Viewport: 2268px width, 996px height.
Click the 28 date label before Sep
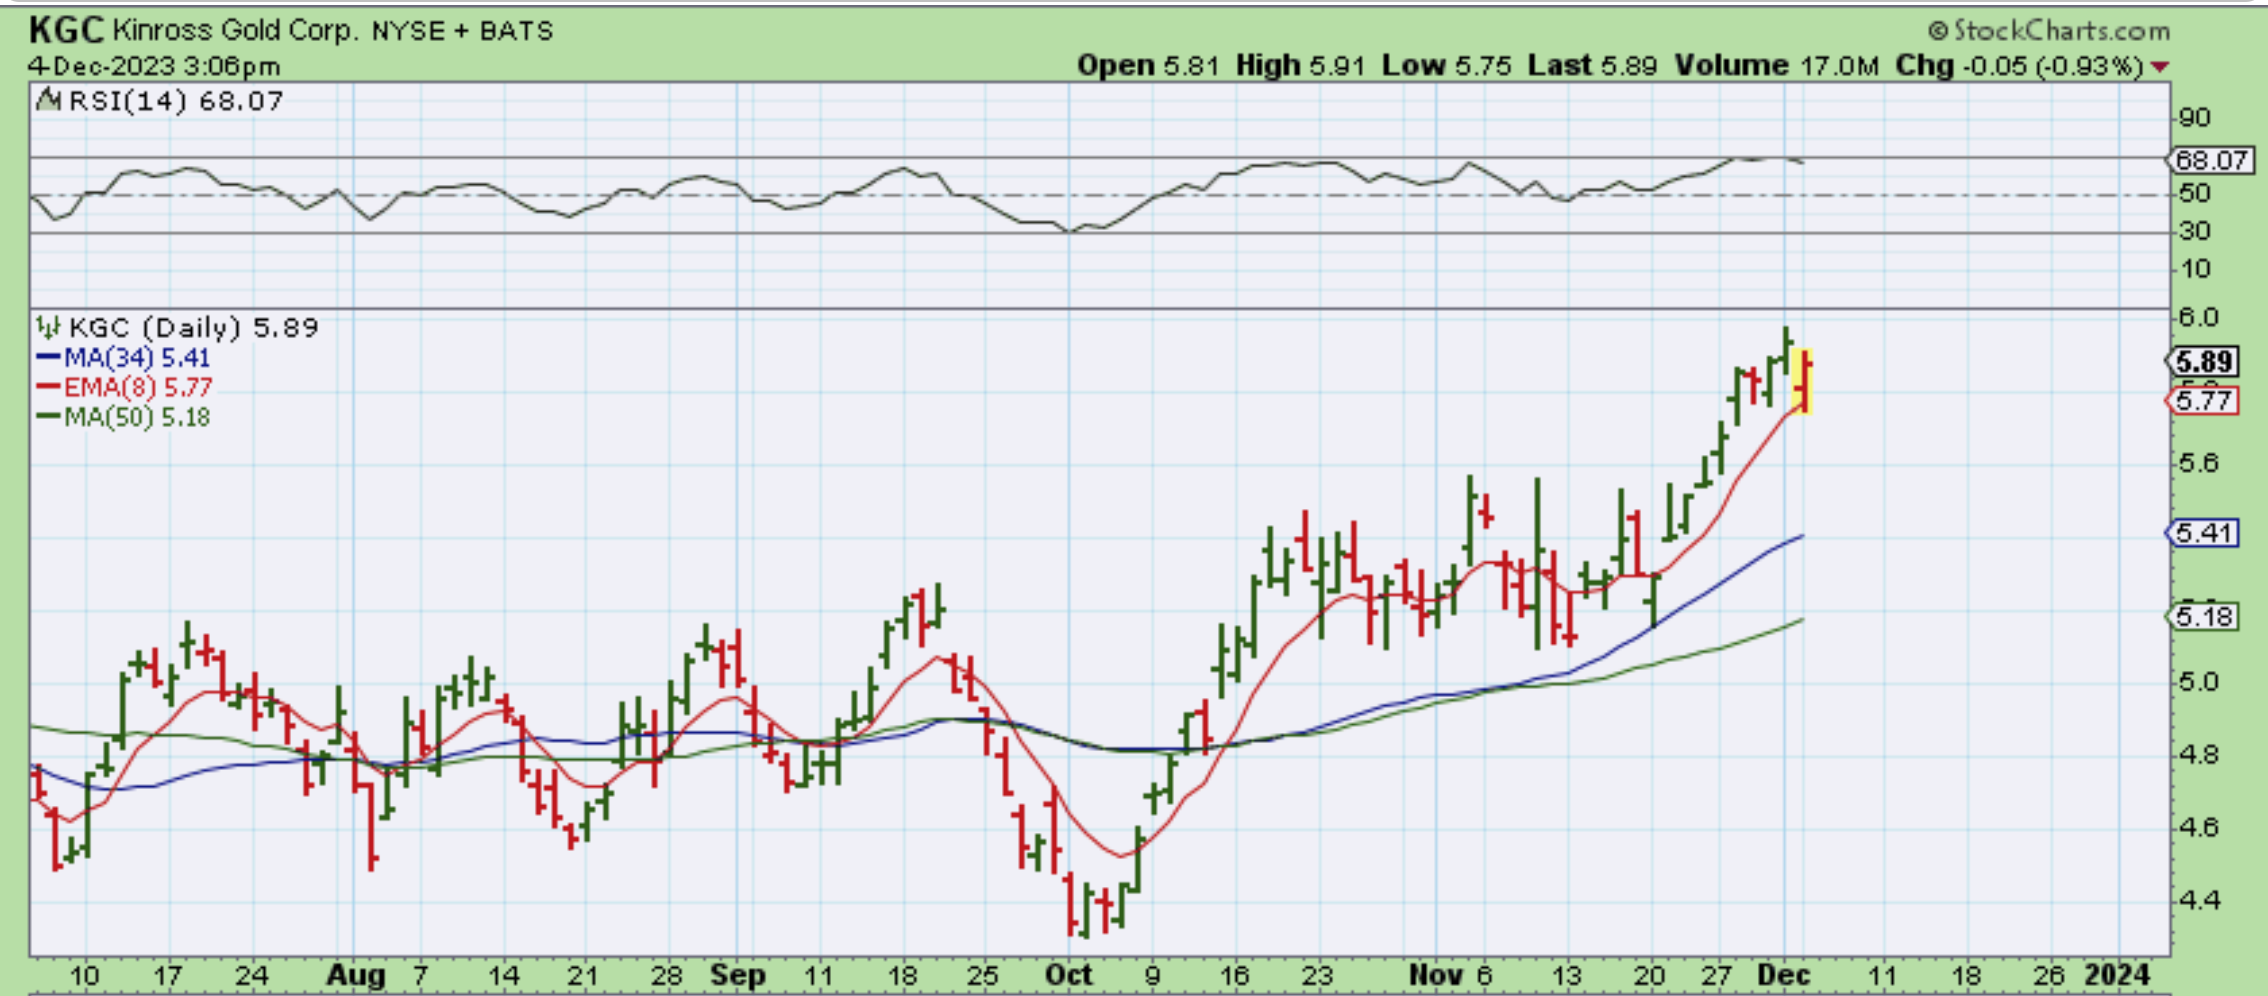click(x=667, y=976)
